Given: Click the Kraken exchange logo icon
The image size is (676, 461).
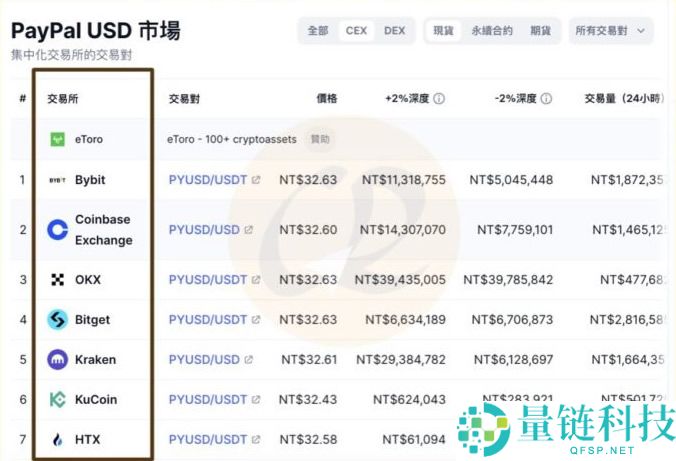Looking at the screenshot, I should [57, 360].
